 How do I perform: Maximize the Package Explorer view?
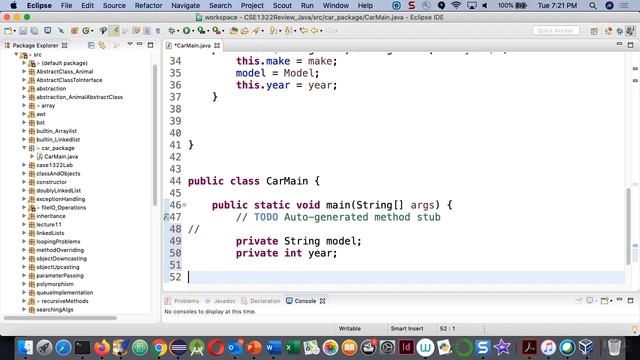pyautogui.click(x=150, y=45)
